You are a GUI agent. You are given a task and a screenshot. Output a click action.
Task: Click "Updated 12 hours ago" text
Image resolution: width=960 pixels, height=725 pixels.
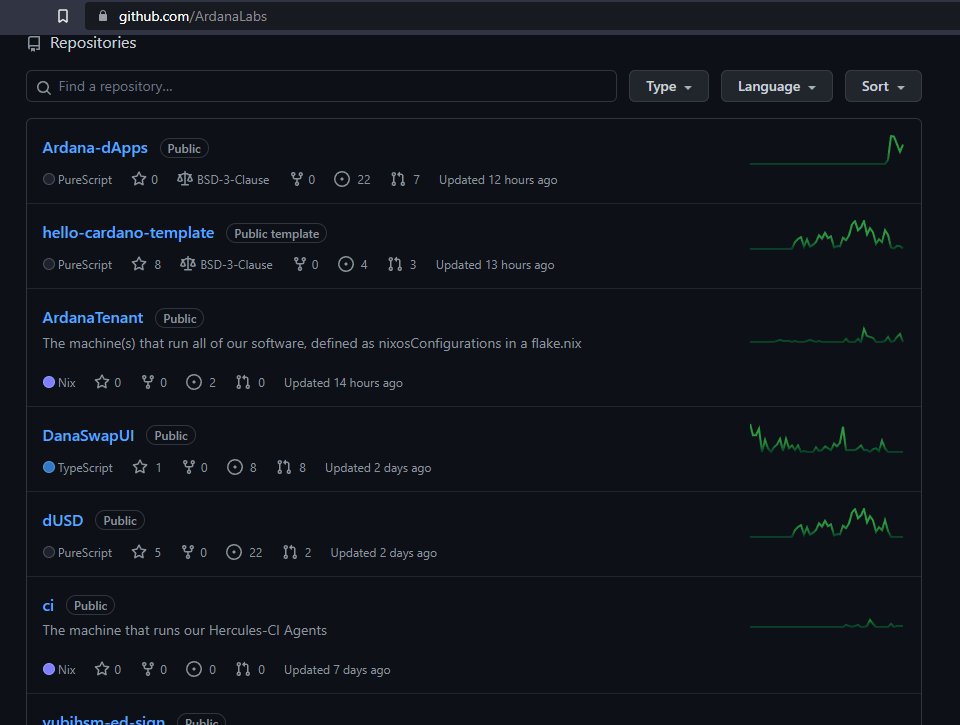[x=498, y=179]
